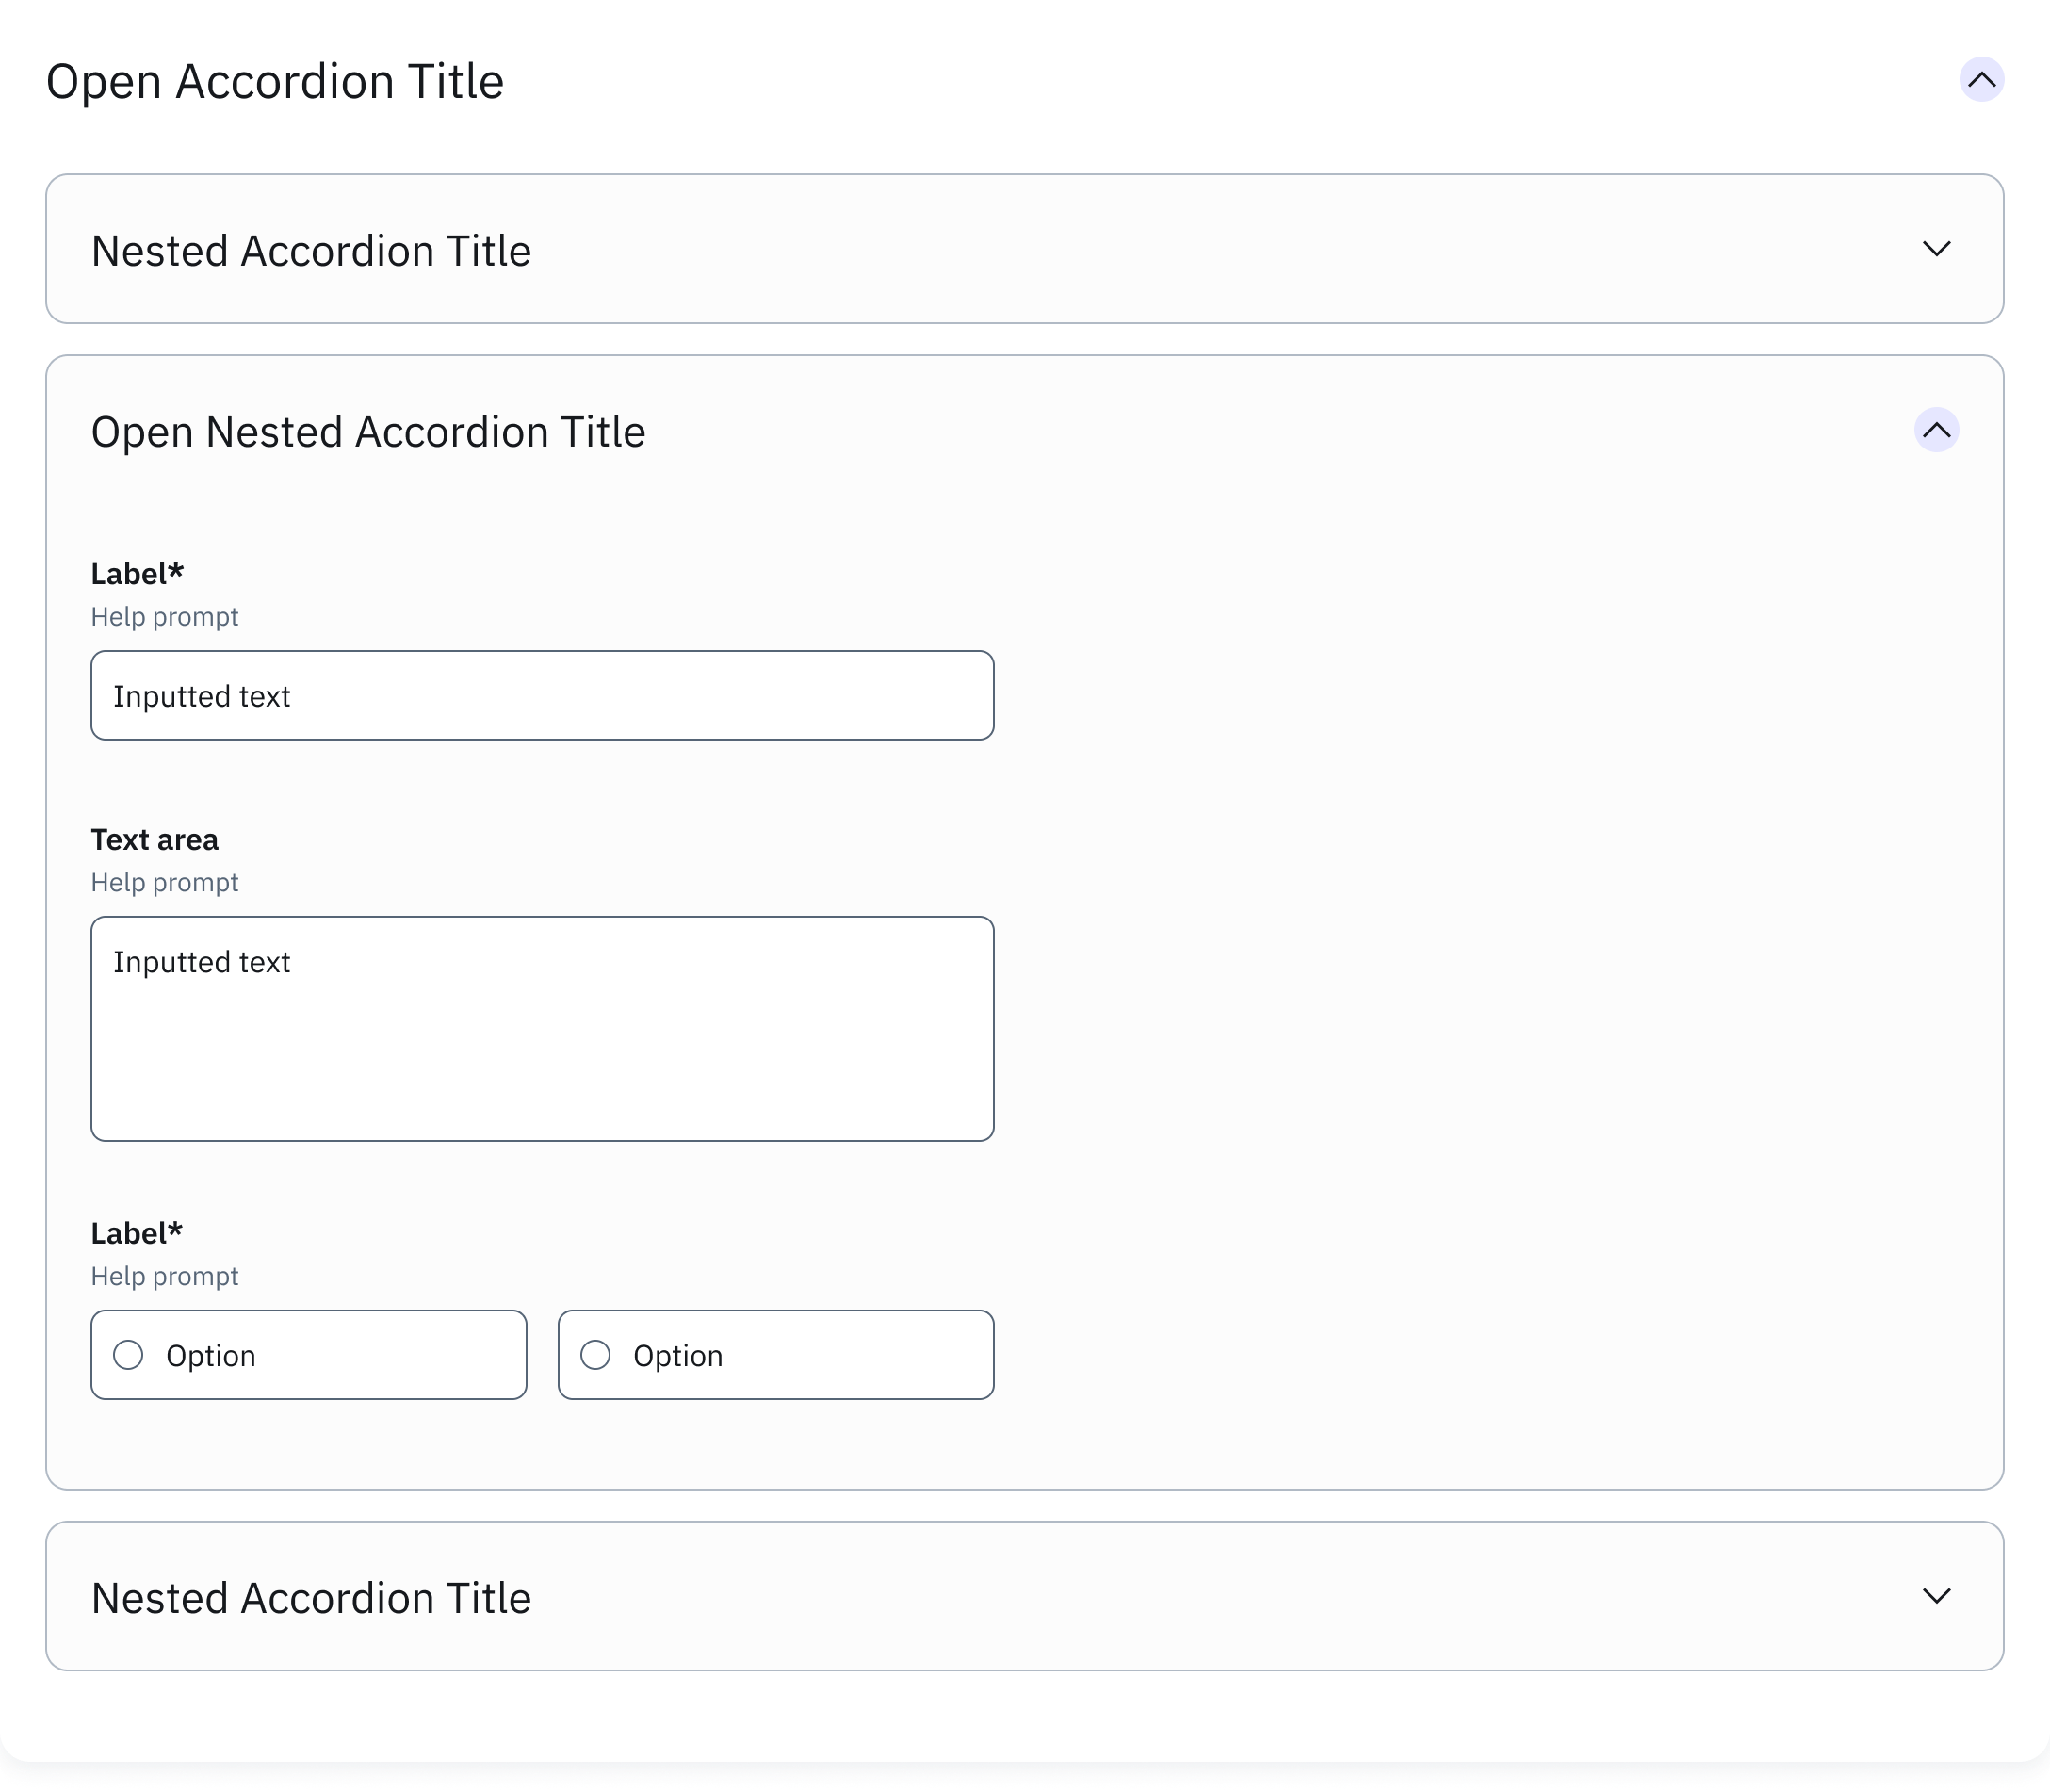Collapse the Open Nested Accordion chevron icon
2050x1792 pixels.
(x=1936, y=430)
